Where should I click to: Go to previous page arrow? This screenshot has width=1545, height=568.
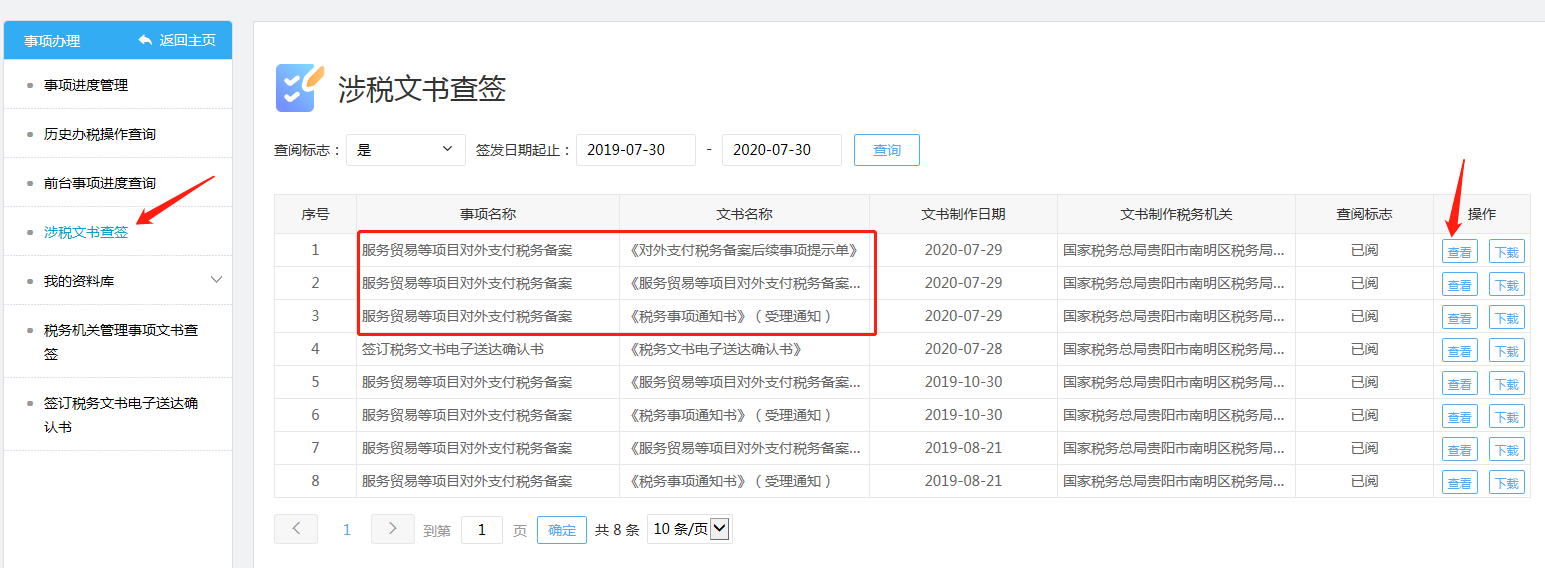click(296, 529)
